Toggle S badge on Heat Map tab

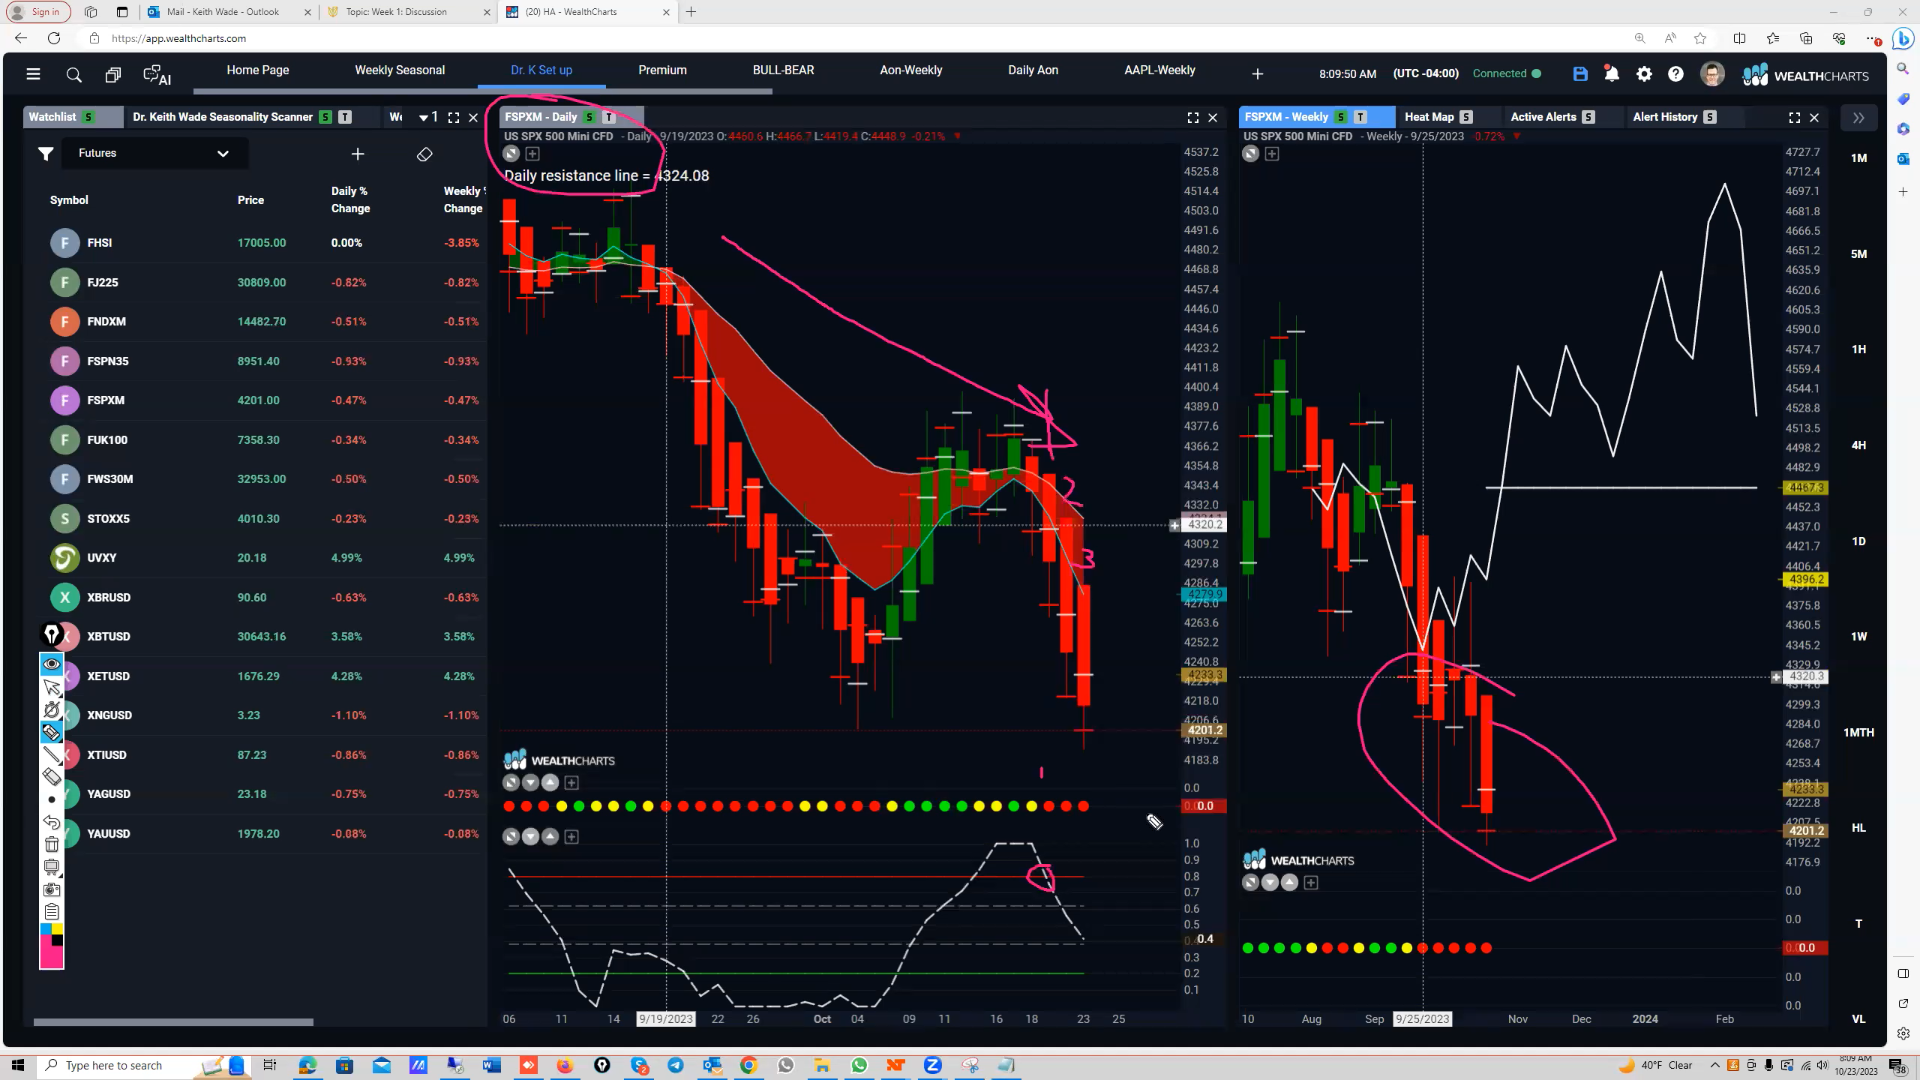1466,117
